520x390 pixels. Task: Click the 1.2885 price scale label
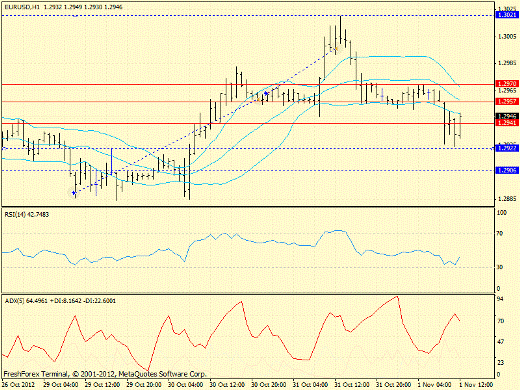pos(507,199)
